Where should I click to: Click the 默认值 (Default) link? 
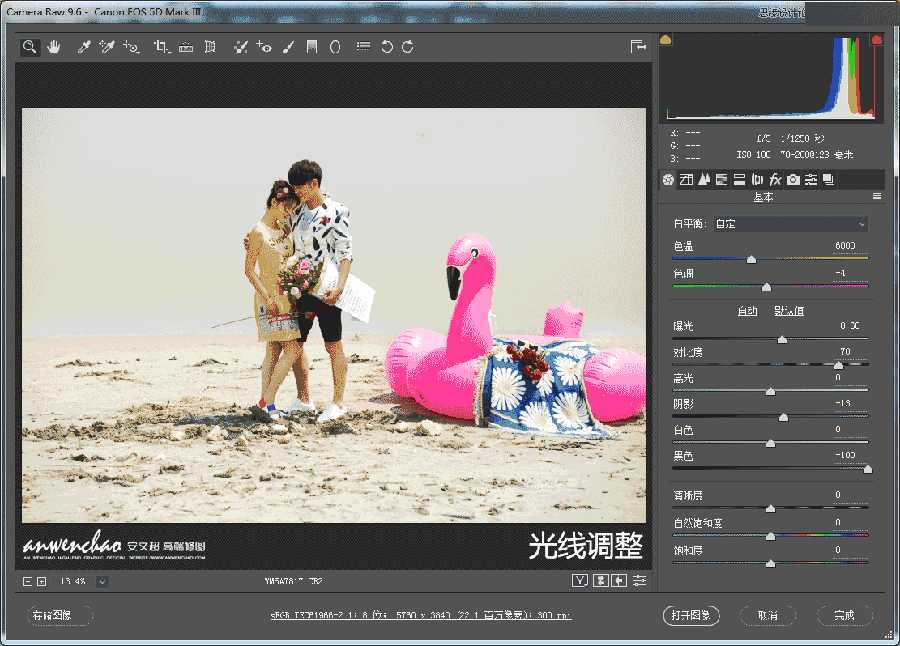[x=790, y=310]
